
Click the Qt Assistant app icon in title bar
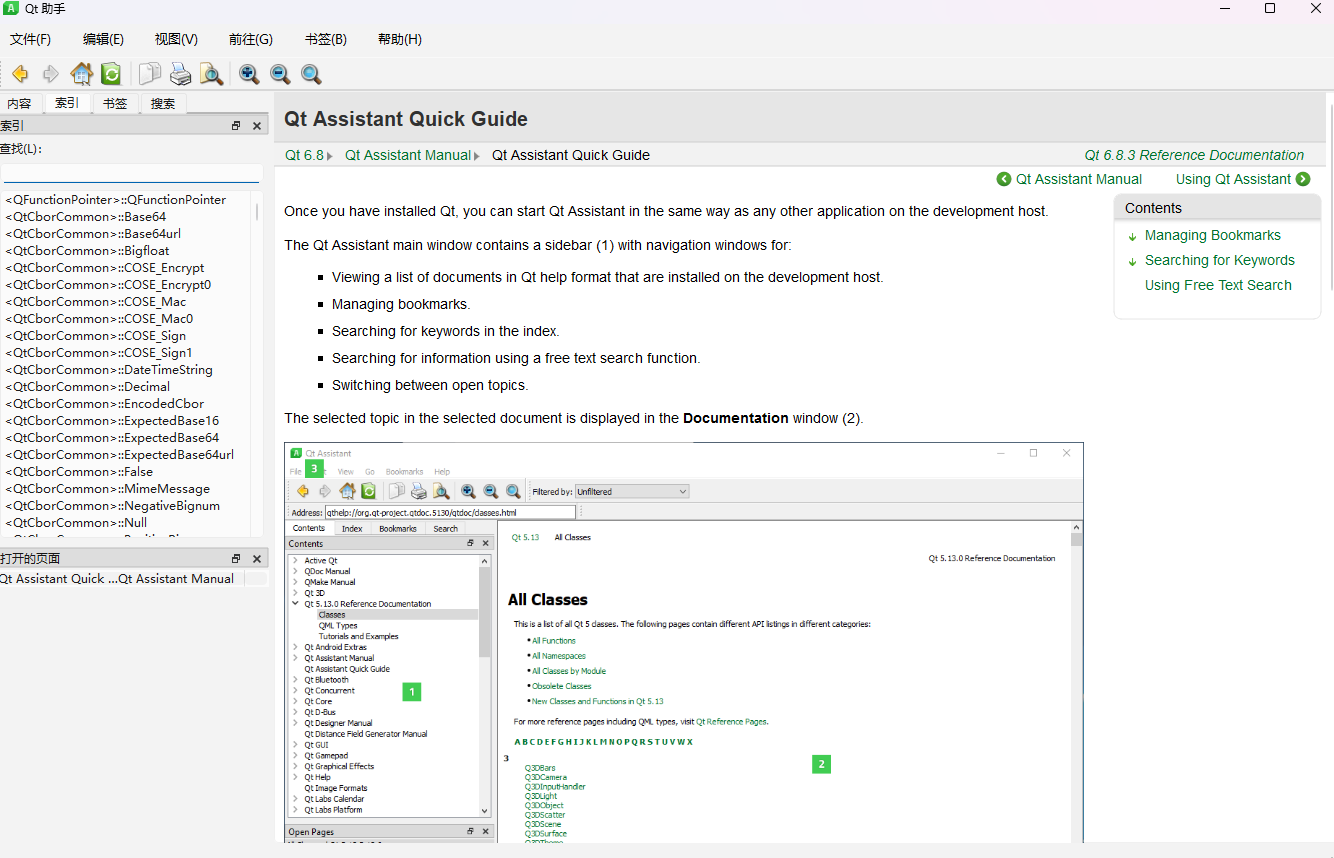11,9
